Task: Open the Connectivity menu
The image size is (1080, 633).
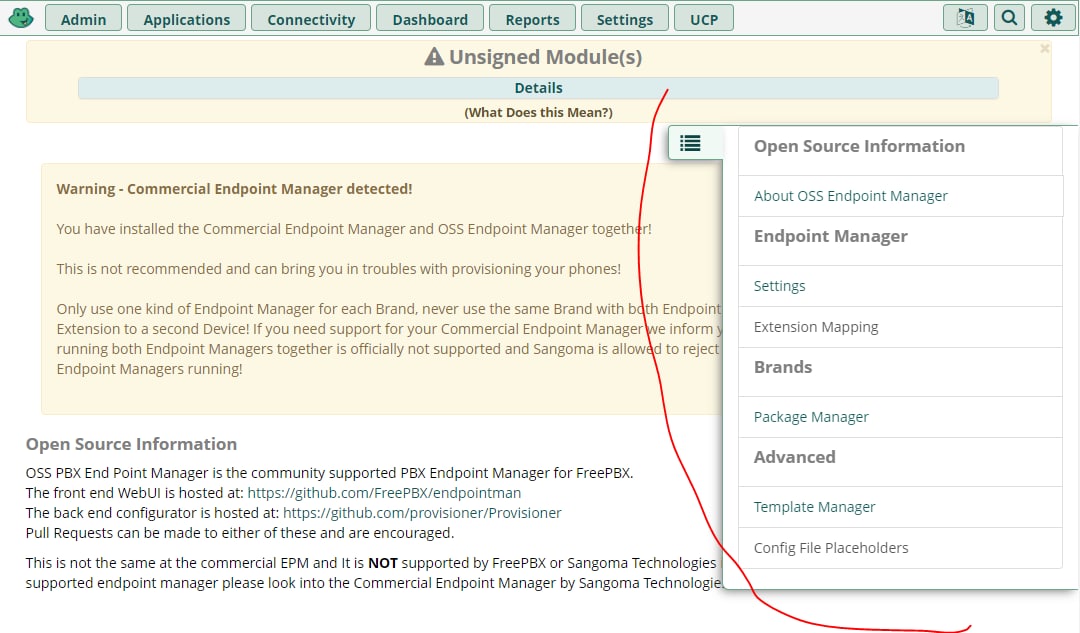Action: tap(311, 19)
